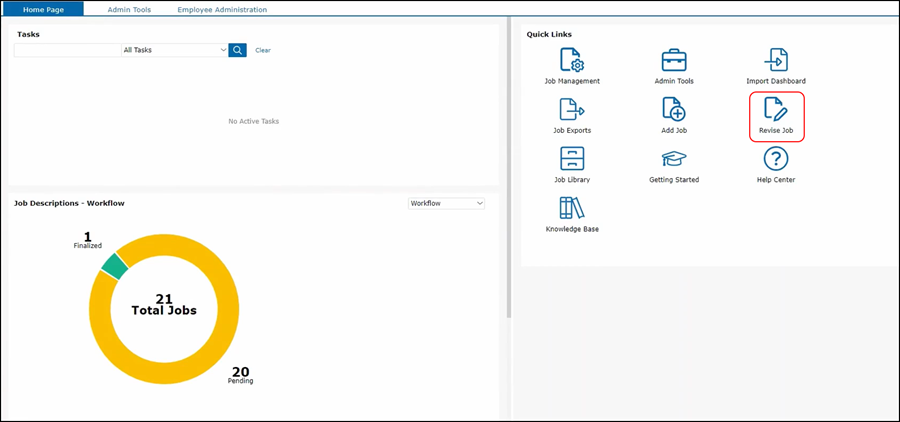This screenshot has height=422, width=900.
Task: Switch to the Employee Administration tab
Action: (222, 9)
